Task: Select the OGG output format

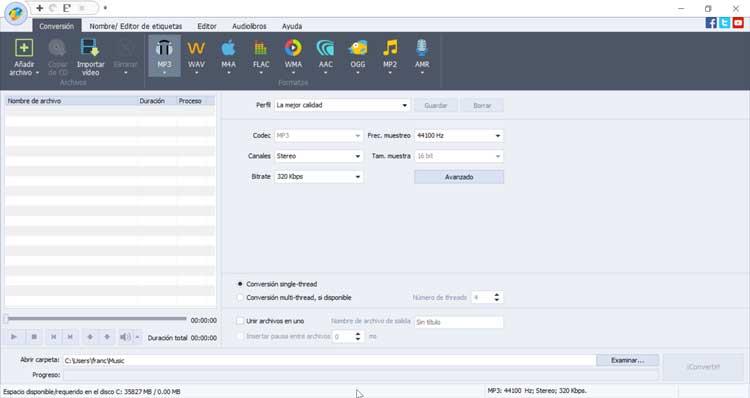Action: (358, 55)
